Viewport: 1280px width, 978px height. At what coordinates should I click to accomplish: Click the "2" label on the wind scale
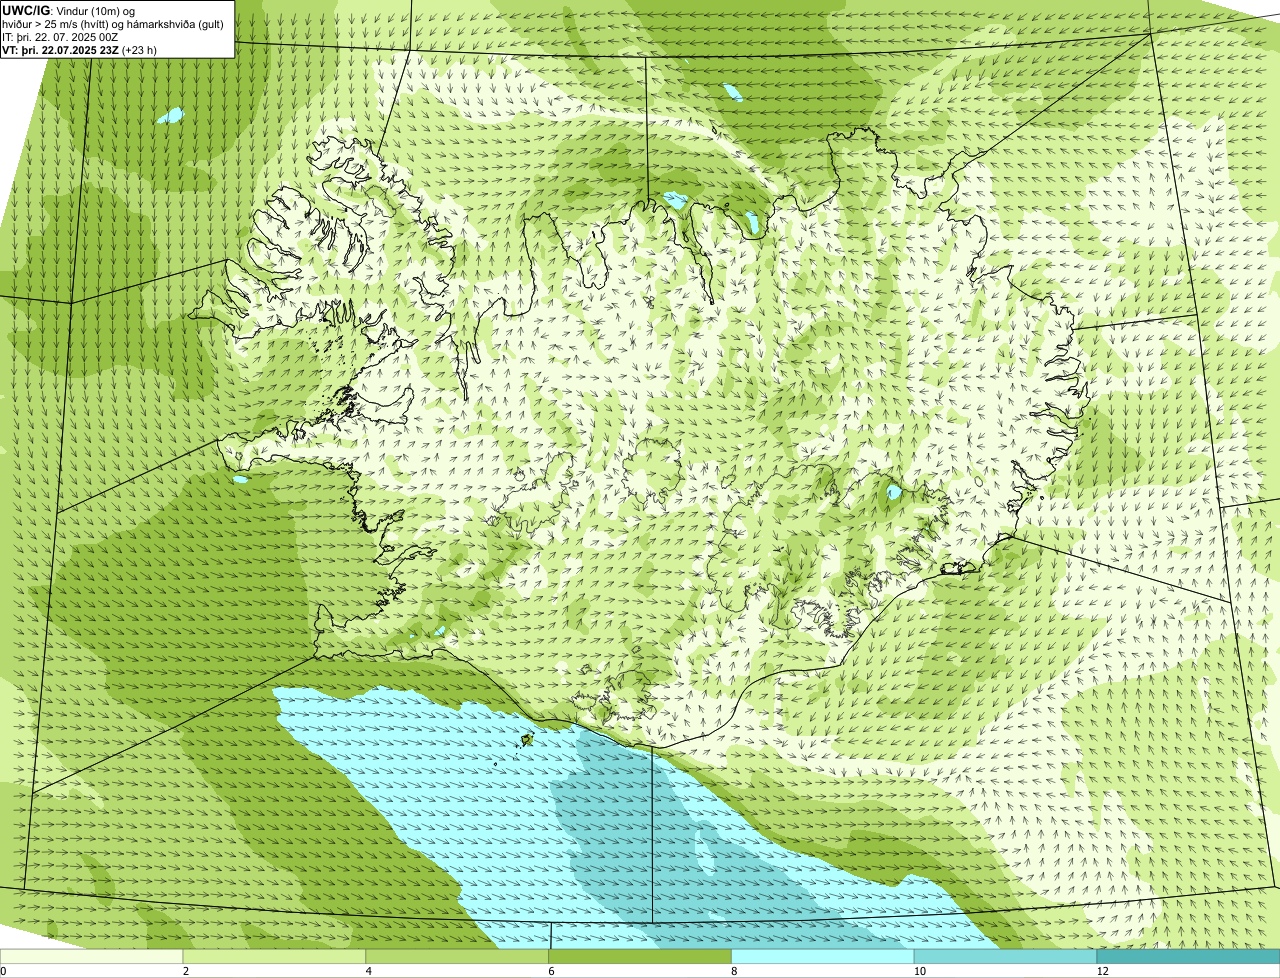186,971
